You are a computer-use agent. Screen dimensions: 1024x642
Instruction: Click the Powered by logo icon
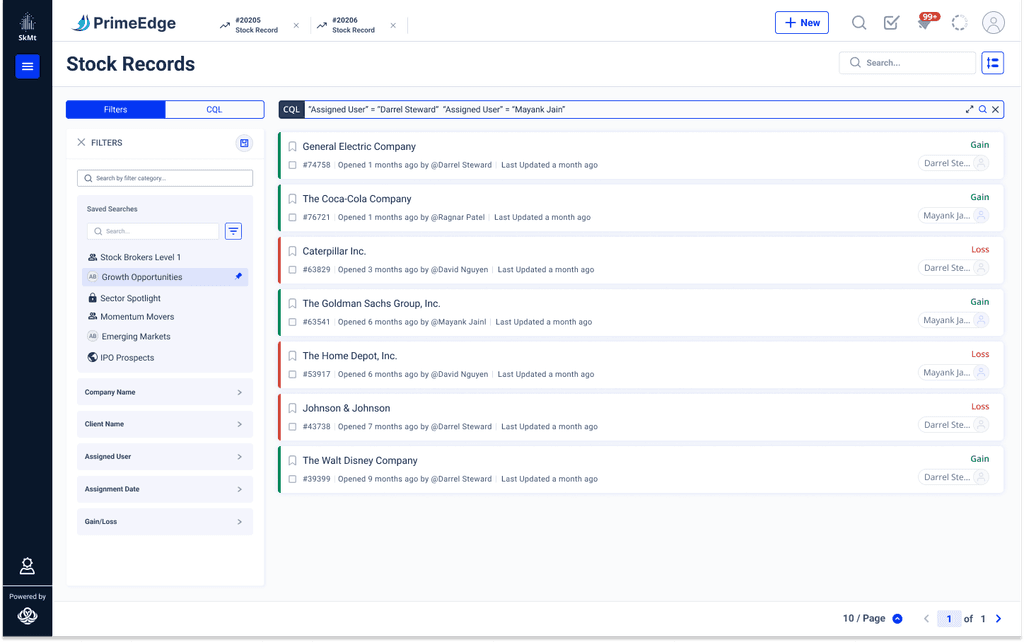[27, 615]
